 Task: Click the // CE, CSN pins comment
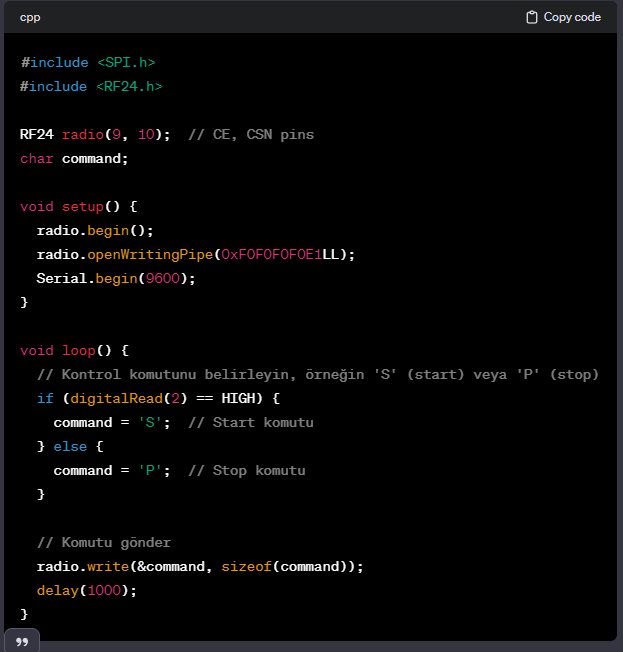coord(251,134)
